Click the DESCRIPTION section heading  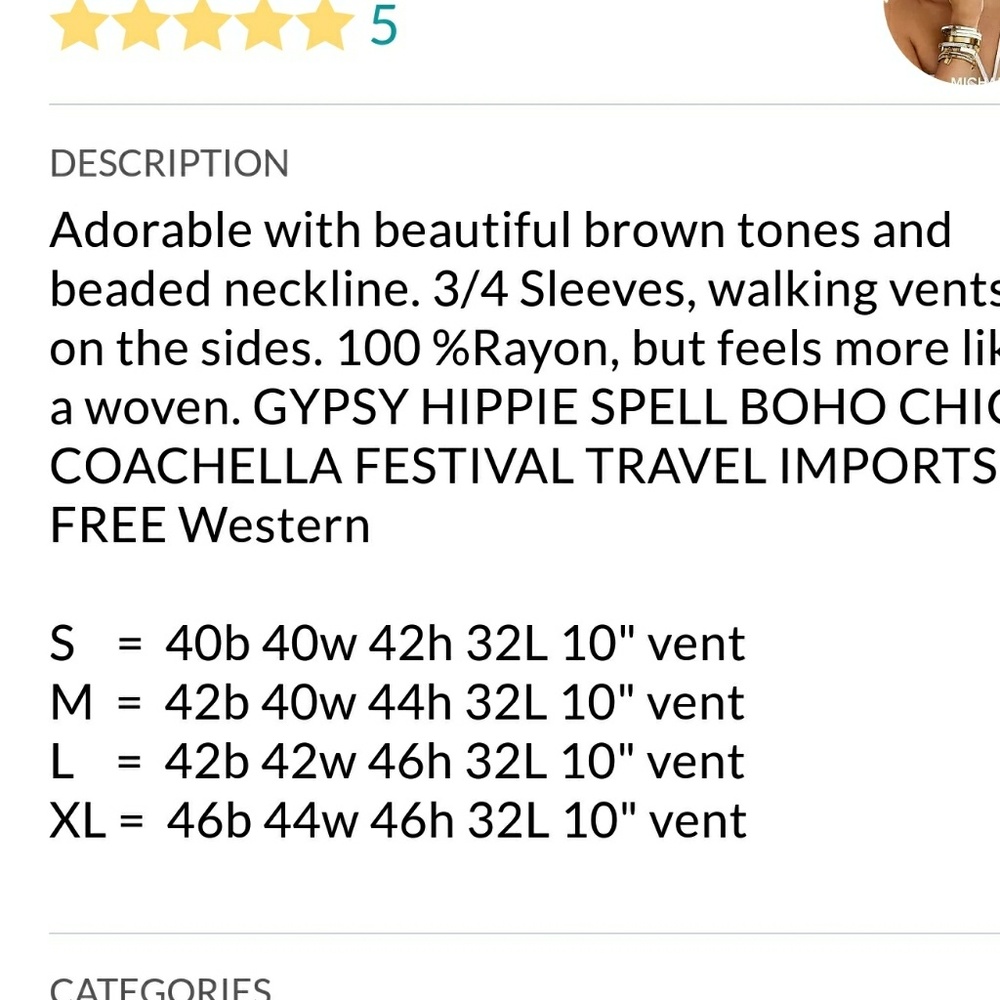click(169, 164)
